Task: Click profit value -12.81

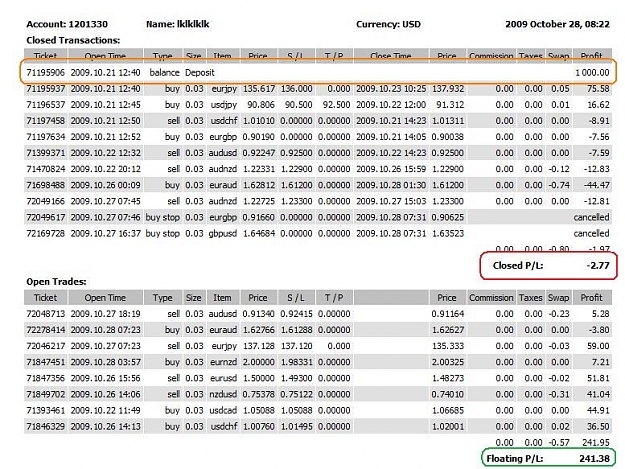Action: tap(597, 201)
